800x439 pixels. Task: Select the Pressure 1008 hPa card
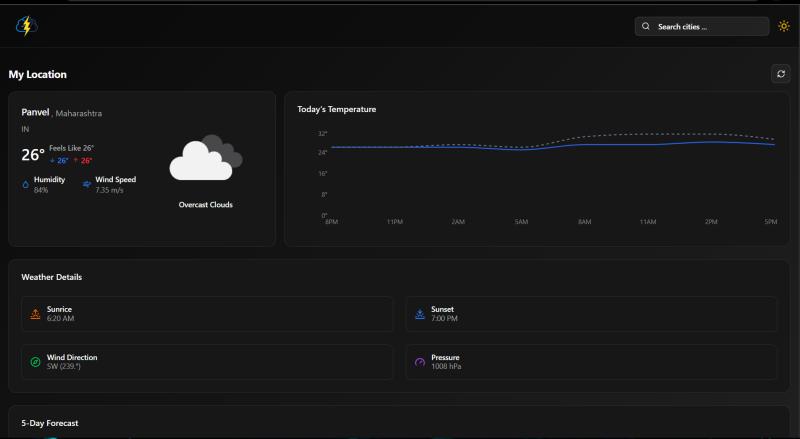pyautogui.click(x=591, y=362)
